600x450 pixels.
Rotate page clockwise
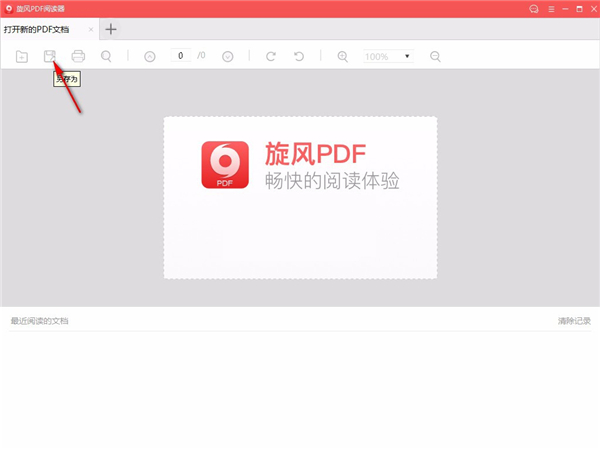pyautogui.click(x=271, y=56)
